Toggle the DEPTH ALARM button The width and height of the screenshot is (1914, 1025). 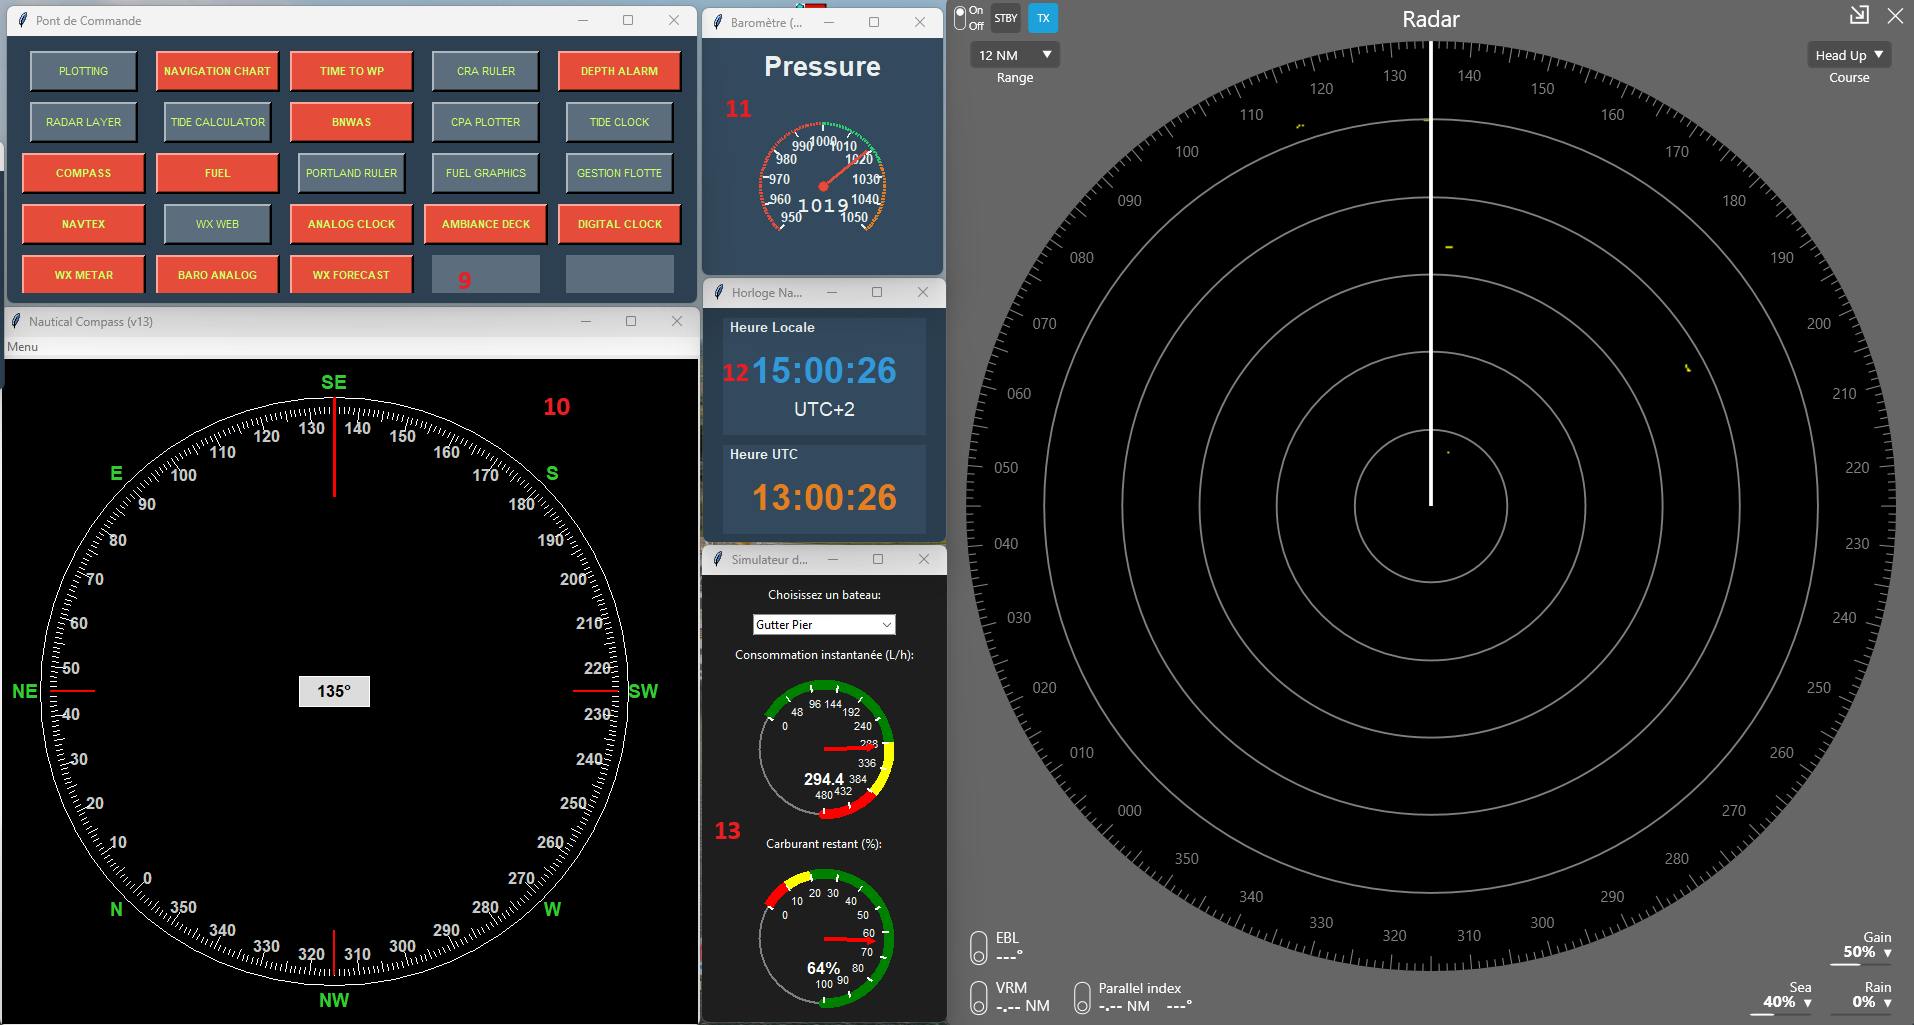(x=619, y=71)
